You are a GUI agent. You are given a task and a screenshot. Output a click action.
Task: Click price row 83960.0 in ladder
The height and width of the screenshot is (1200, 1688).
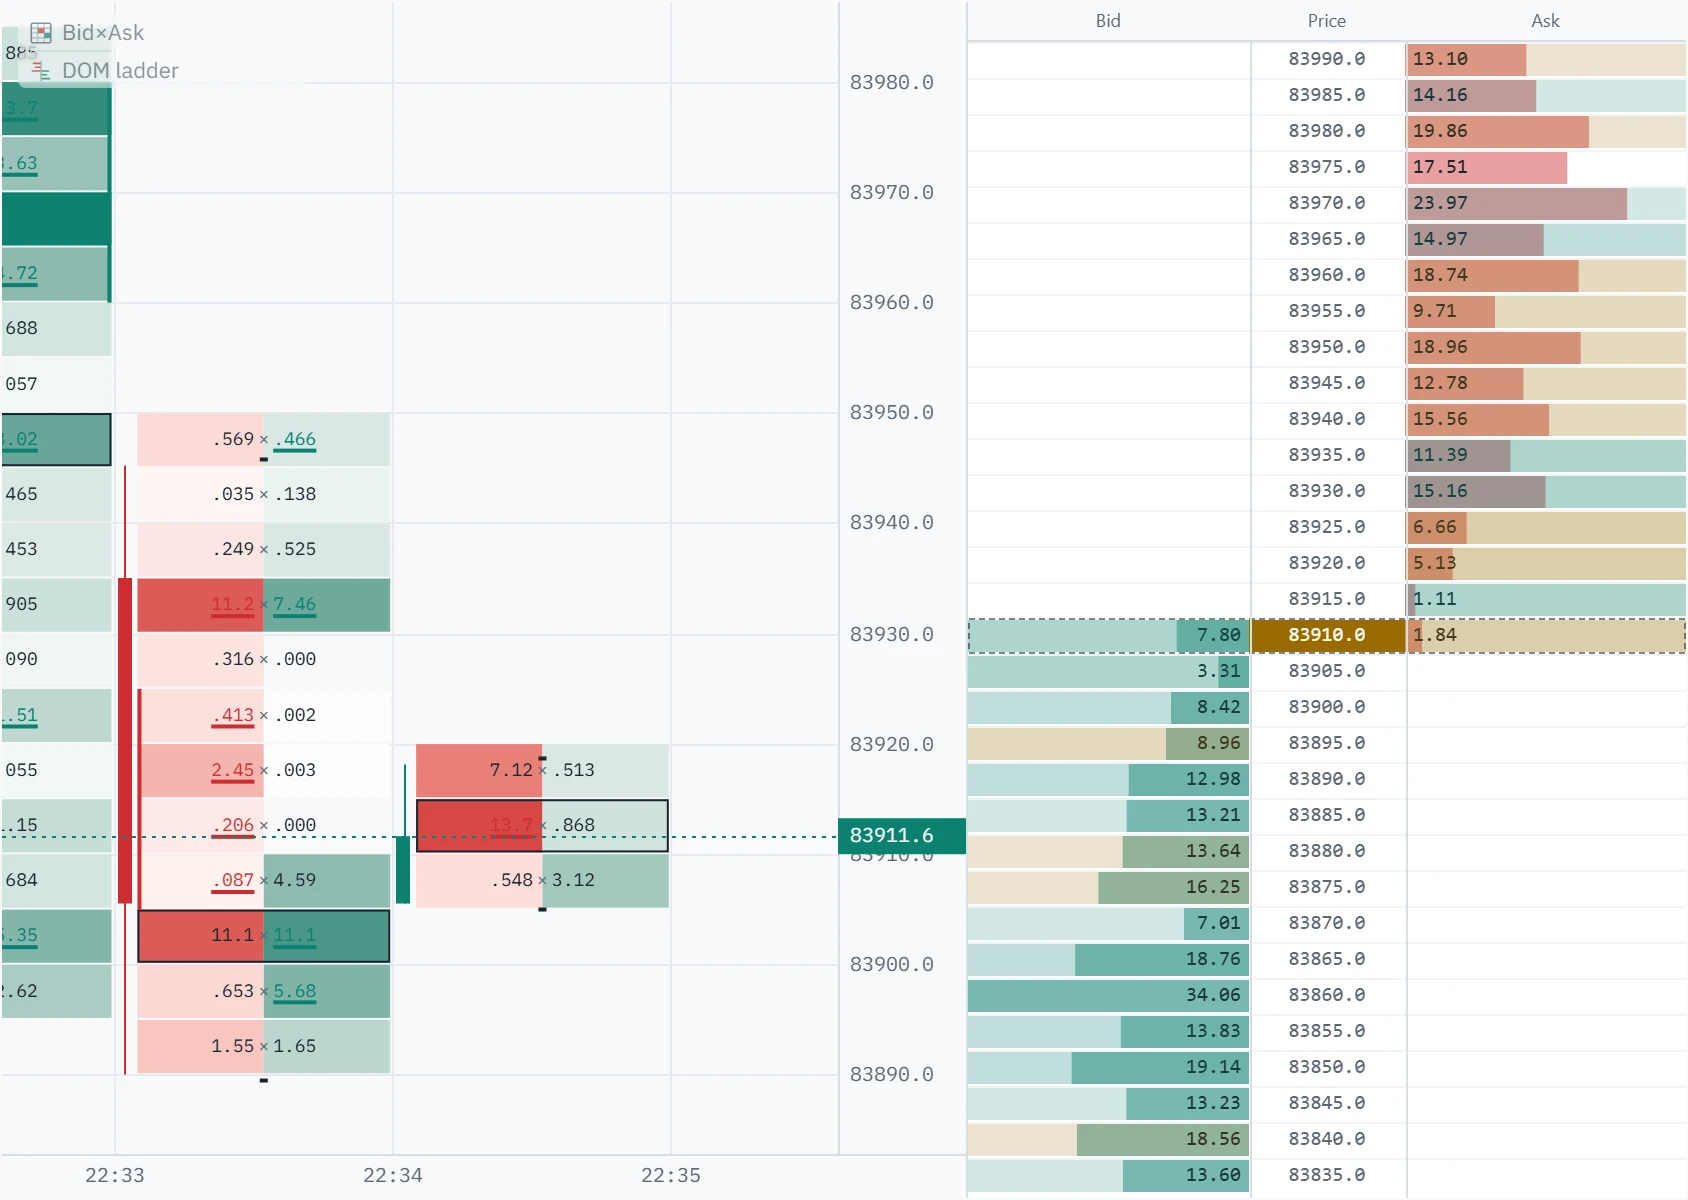coord(1327,275)
